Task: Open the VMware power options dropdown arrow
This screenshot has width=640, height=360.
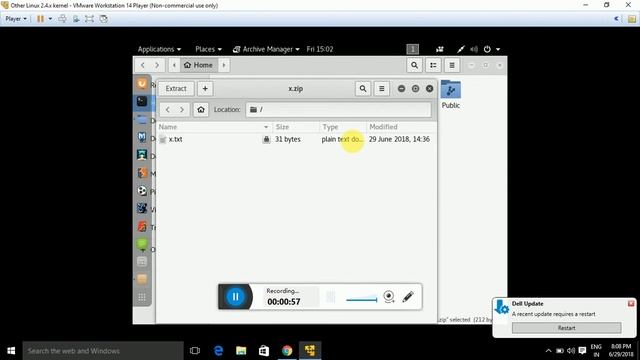Action: click(x=50, y=19)
